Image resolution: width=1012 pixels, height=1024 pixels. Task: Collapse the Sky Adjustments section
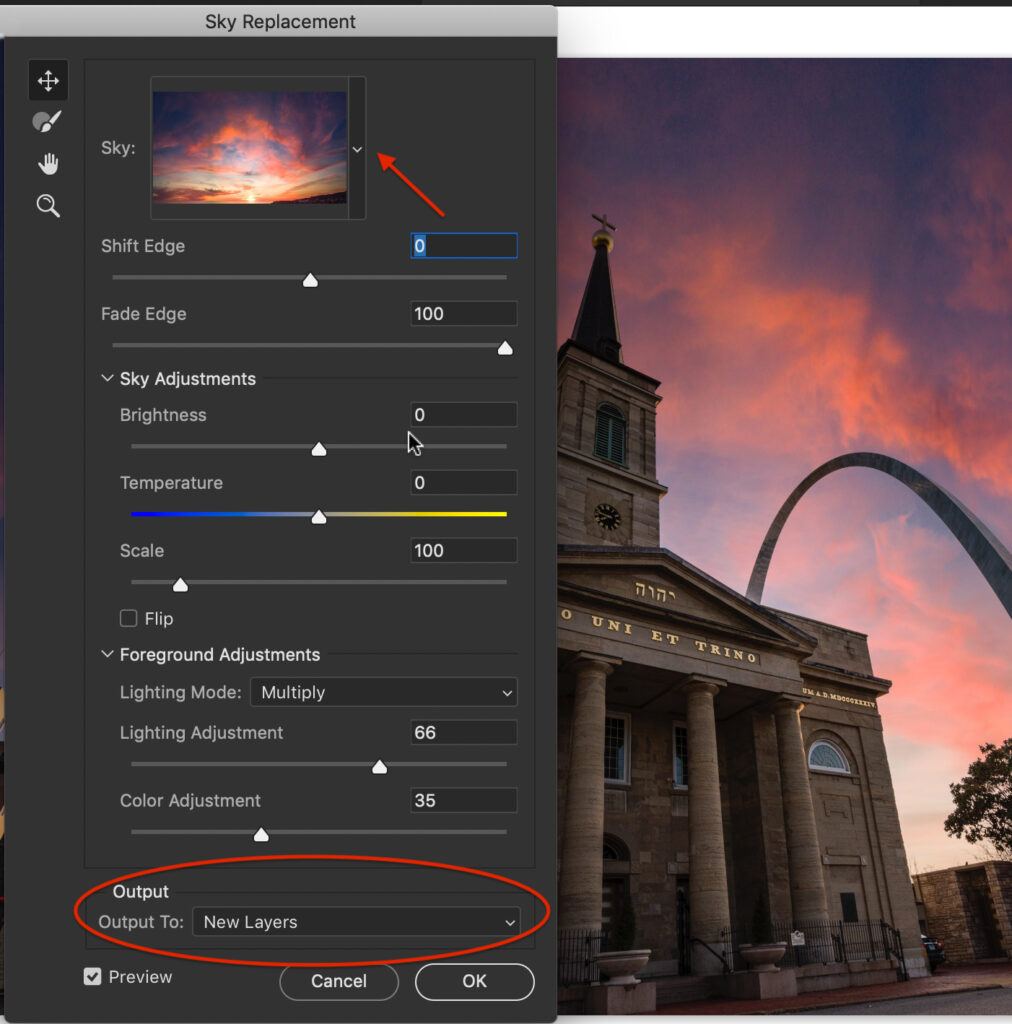coord(108,379)
